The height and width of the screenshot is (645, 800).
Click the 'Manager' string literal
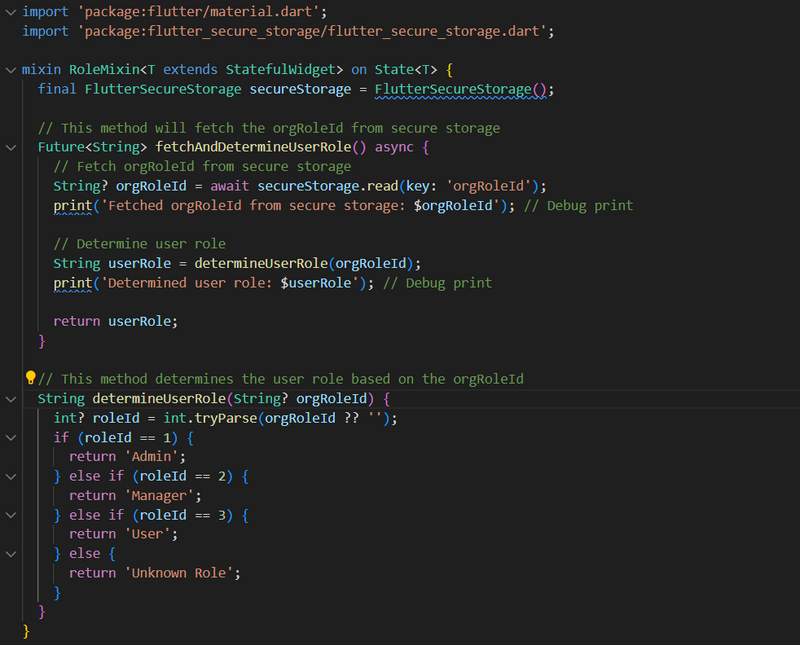click(163, 495)
